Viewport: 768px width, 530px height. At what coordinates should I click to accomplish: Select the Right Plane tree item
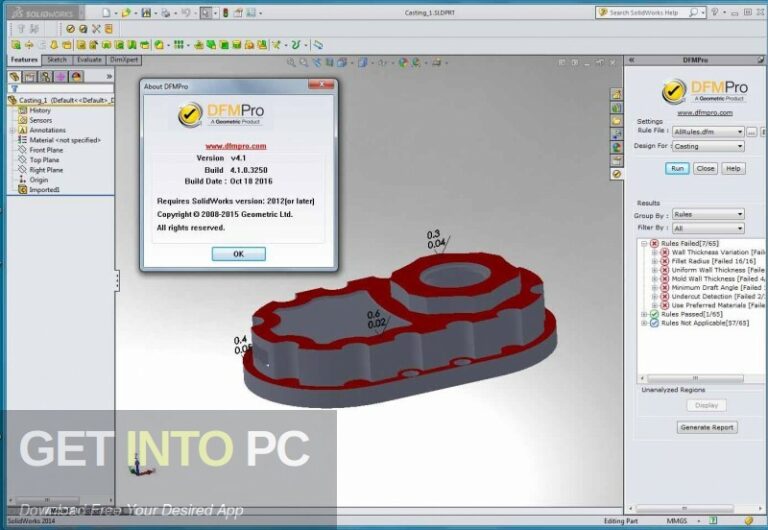pos(40,170)
